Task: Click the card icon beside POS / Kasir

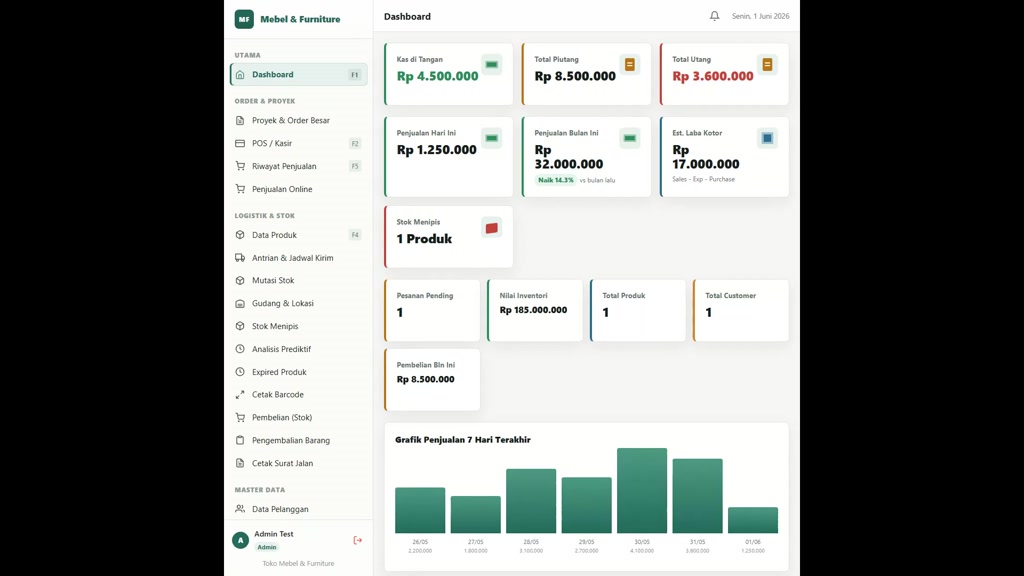Action: click(x=240, y=143)
